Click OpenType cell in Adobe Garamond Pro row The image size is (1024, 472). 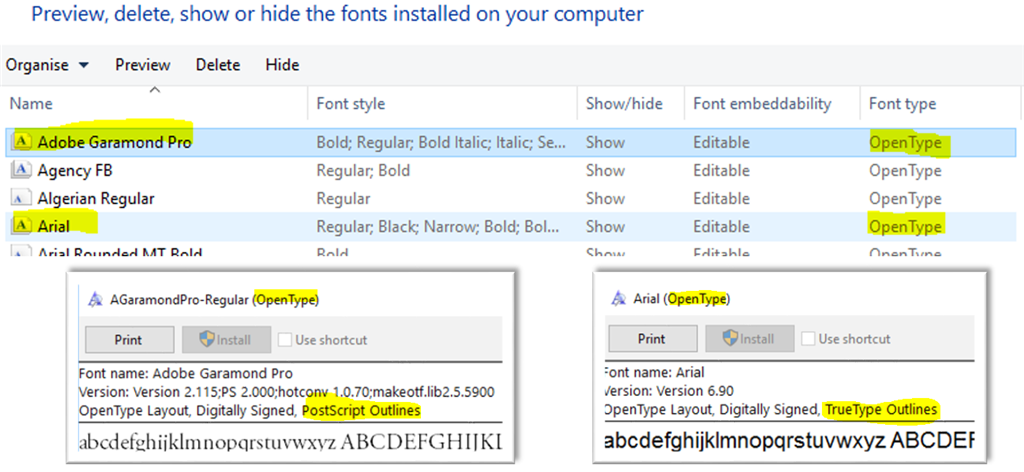point(905,142)
